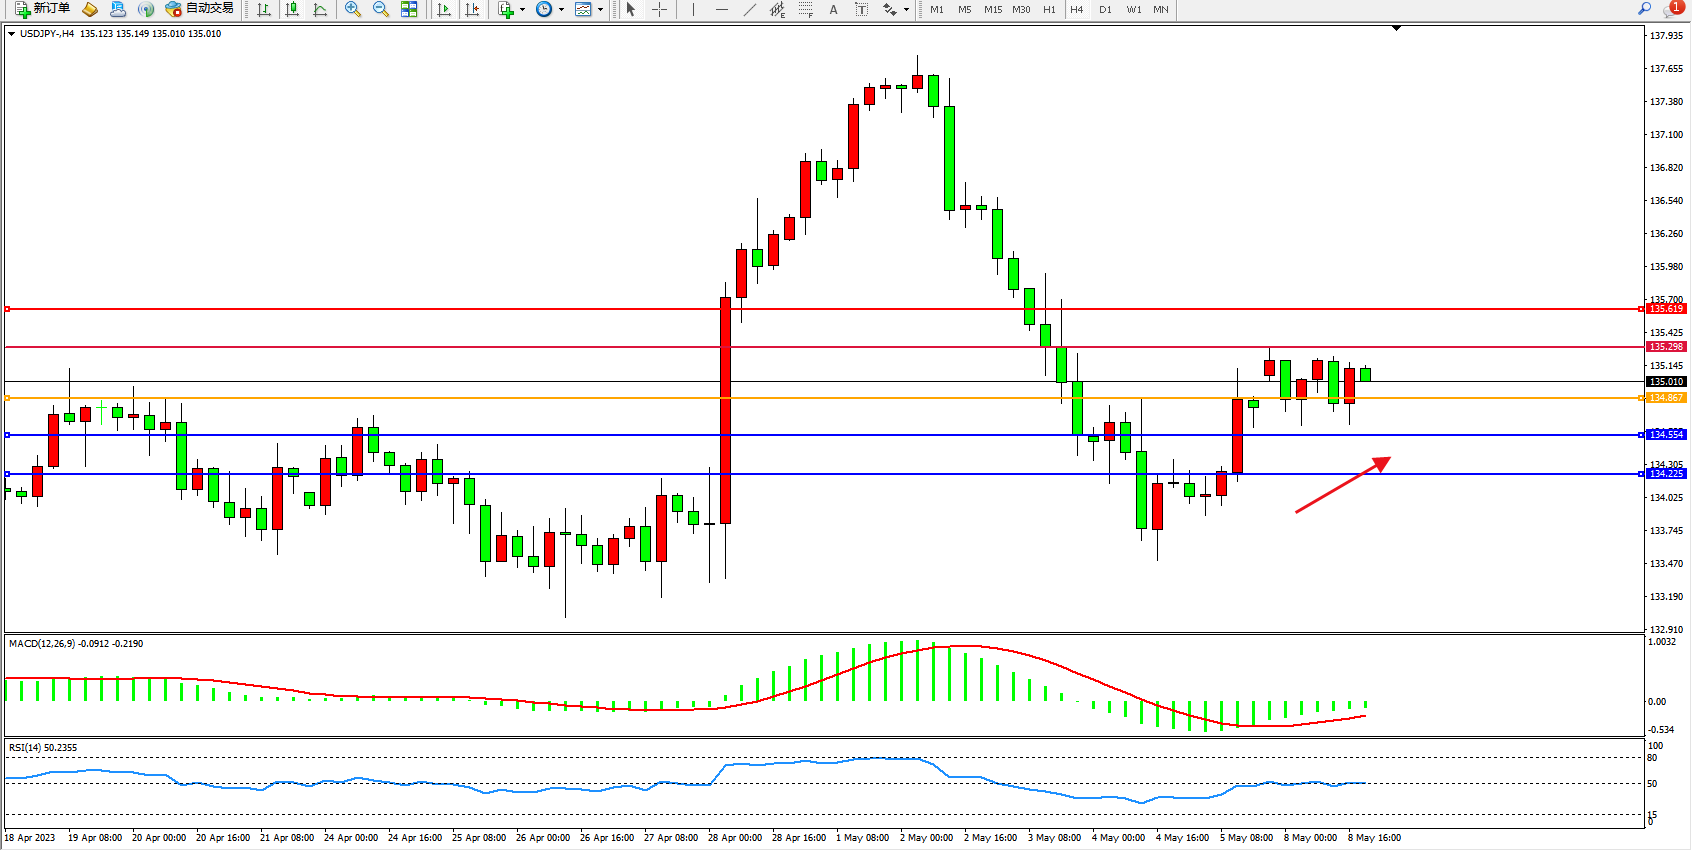Screen dimensions: 1692x851
Task: Zoom out of the chart
Action: pyautogui.click(x=381, y=9)
